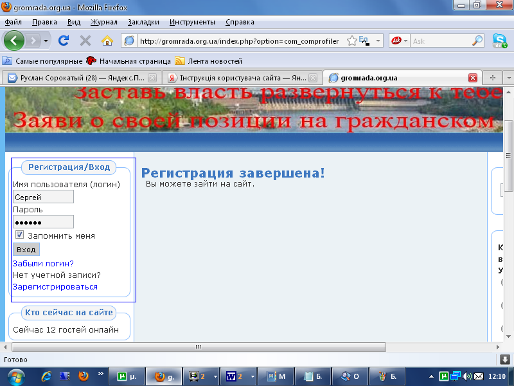The height and width of the screenshot is (386, 514).
Task: Click the Забыли логин? link
Action: coord(43,263)
